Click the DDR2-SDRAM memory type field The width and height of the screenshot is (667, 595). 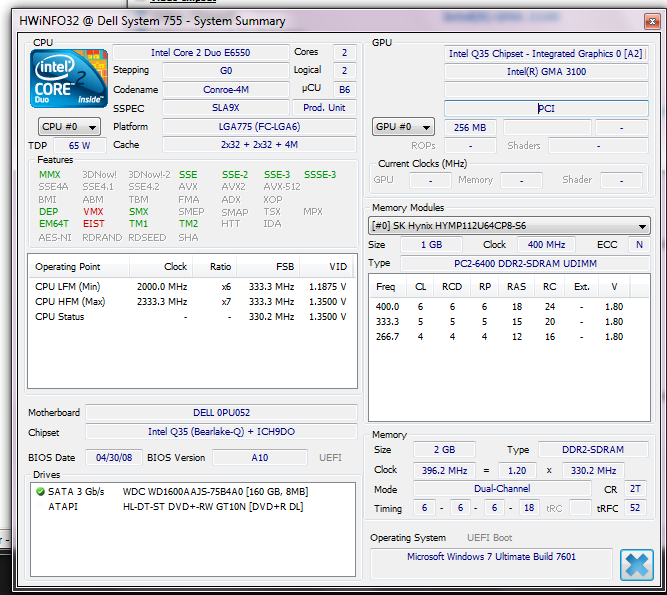(x=593, y=450)
